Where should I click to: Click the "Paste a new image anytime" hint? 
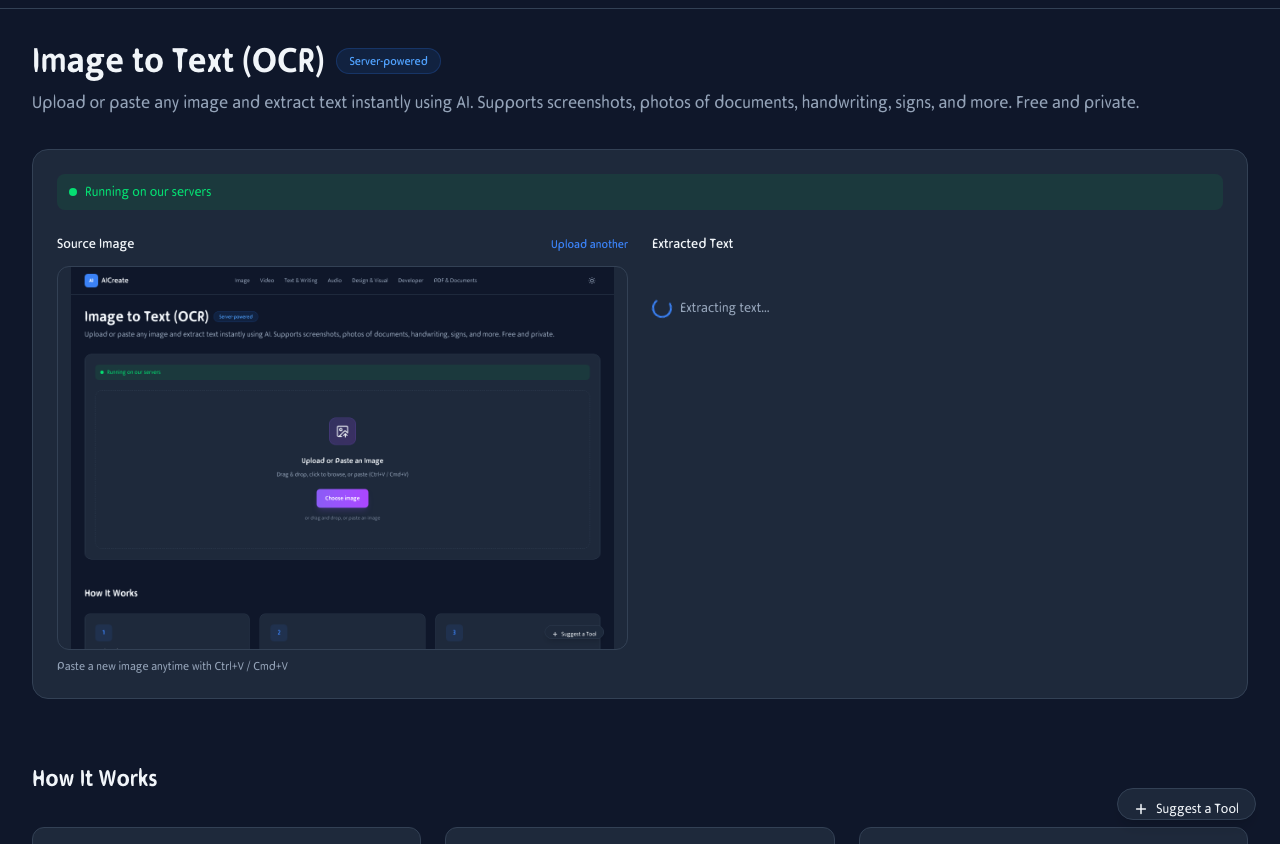(x=172, y=665)
